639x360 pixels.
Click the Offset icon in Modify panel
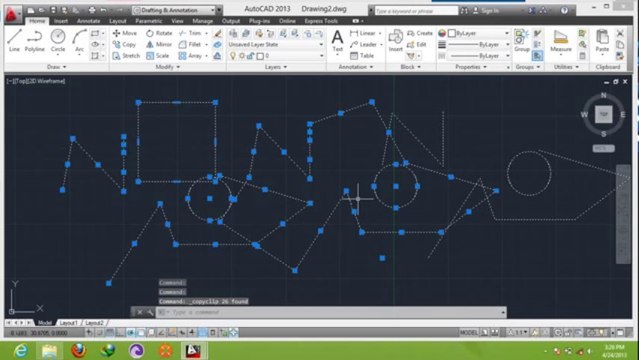pyautogui.click(x=218, y=55)
